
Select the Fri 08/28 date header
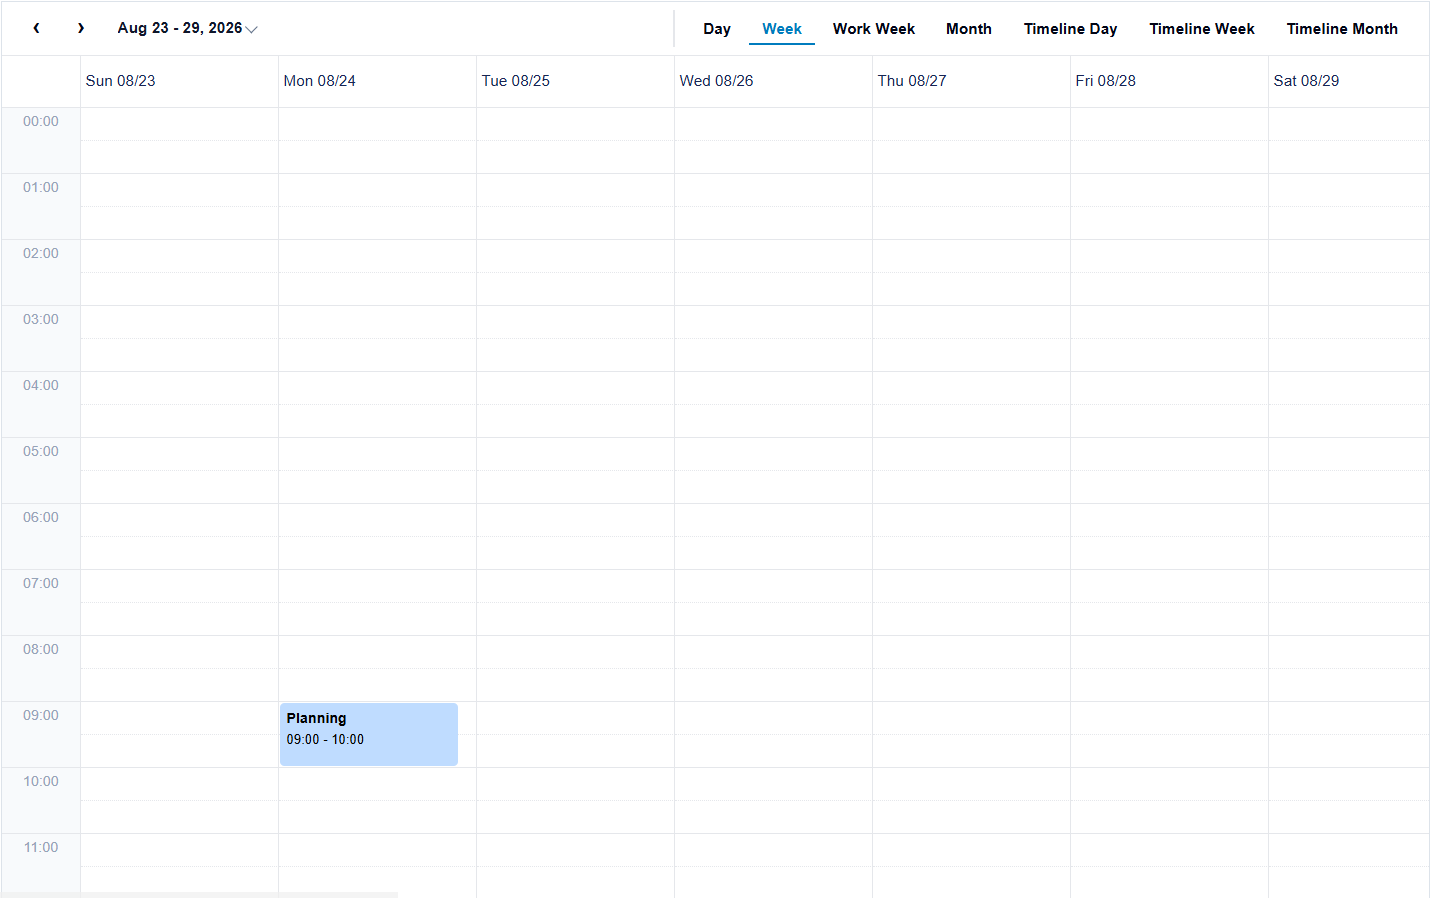point(1106,81)
